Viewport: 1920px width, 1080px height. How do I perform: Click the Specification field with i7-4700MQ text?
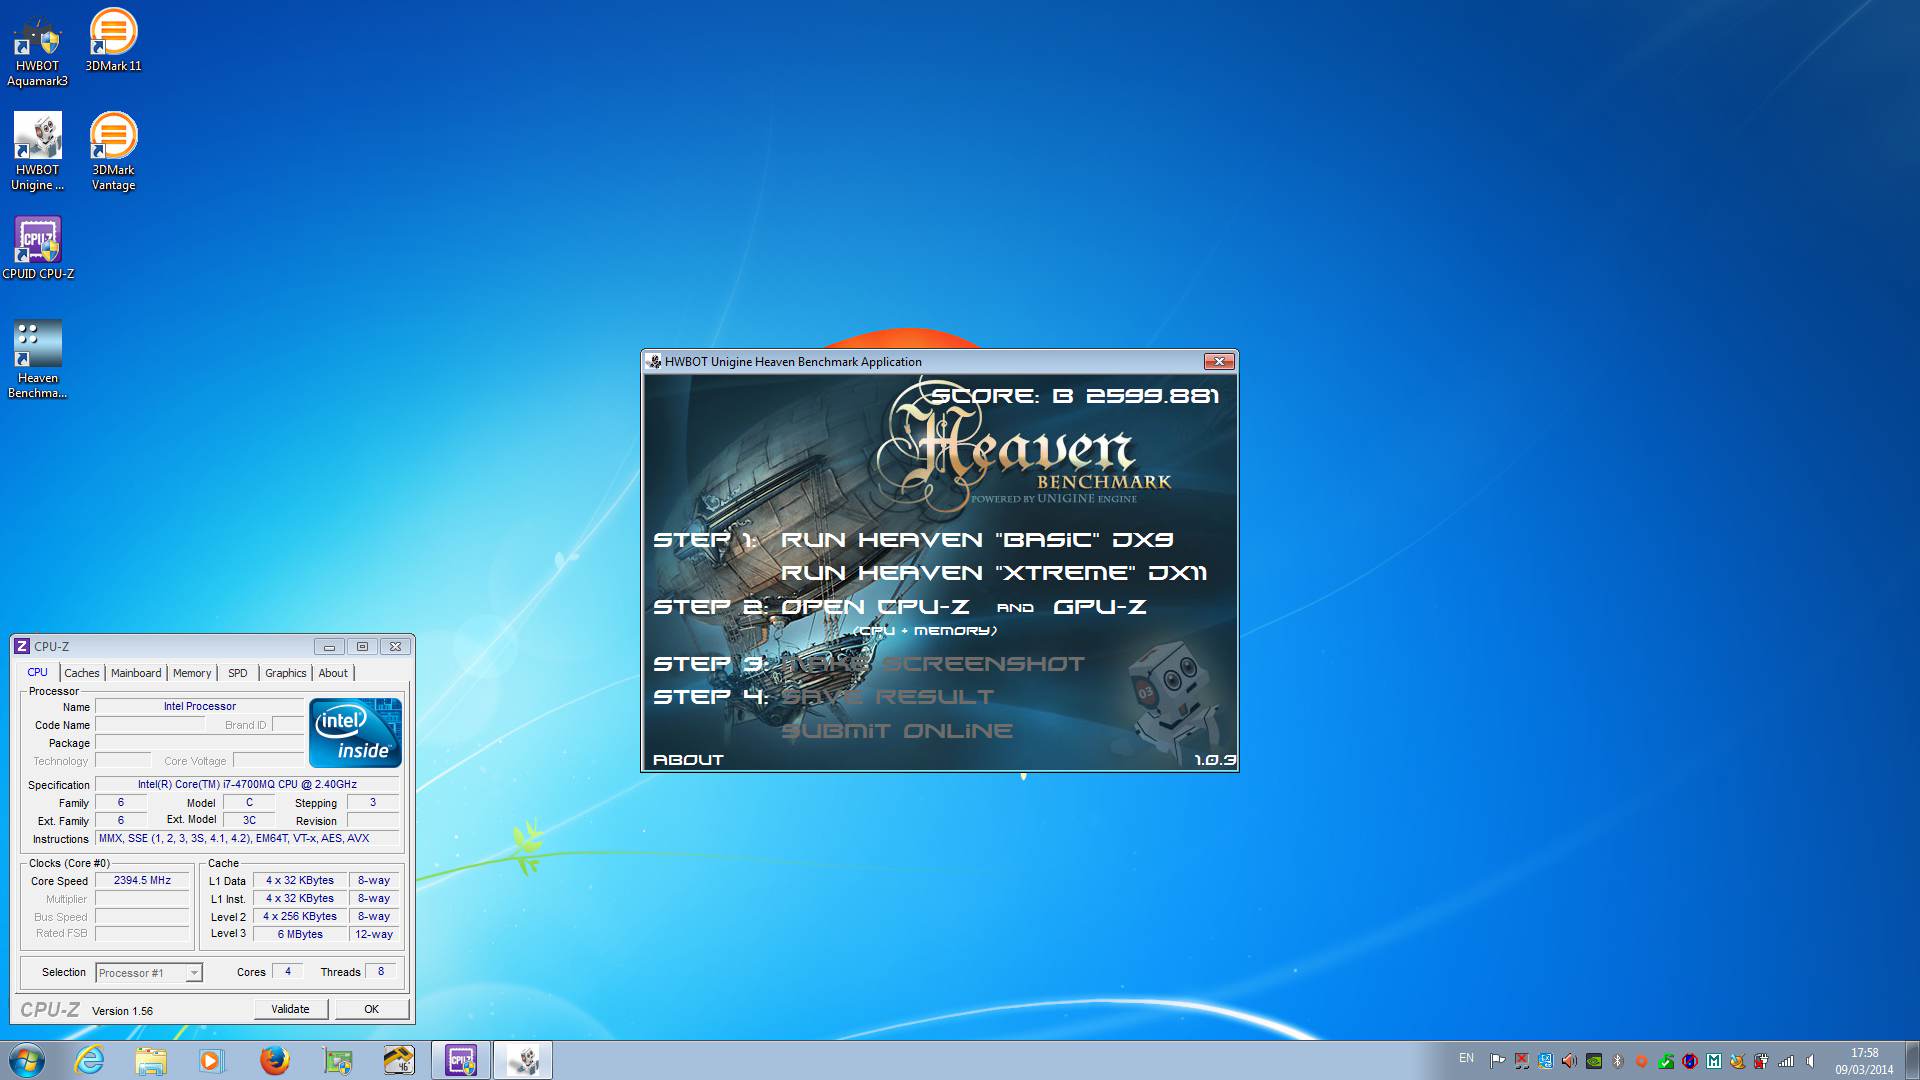tap(247, 785)
